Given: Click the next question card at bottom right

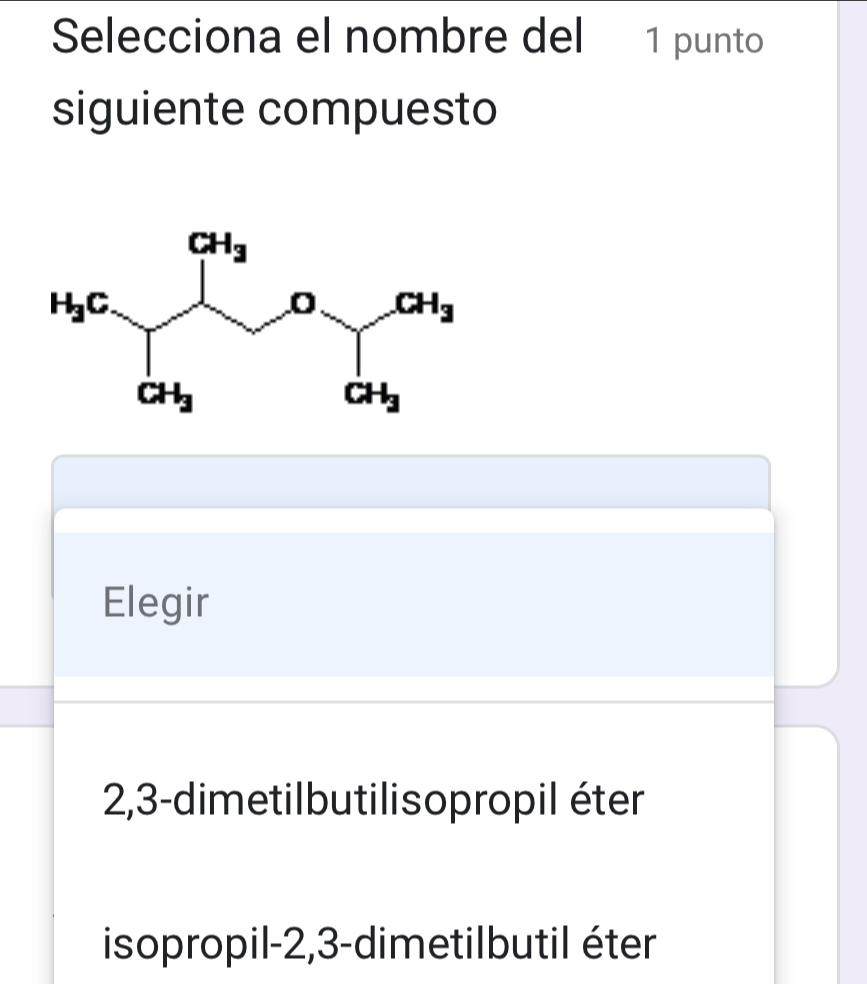Looking at the screenshot, I should click(x=819, y=850).
